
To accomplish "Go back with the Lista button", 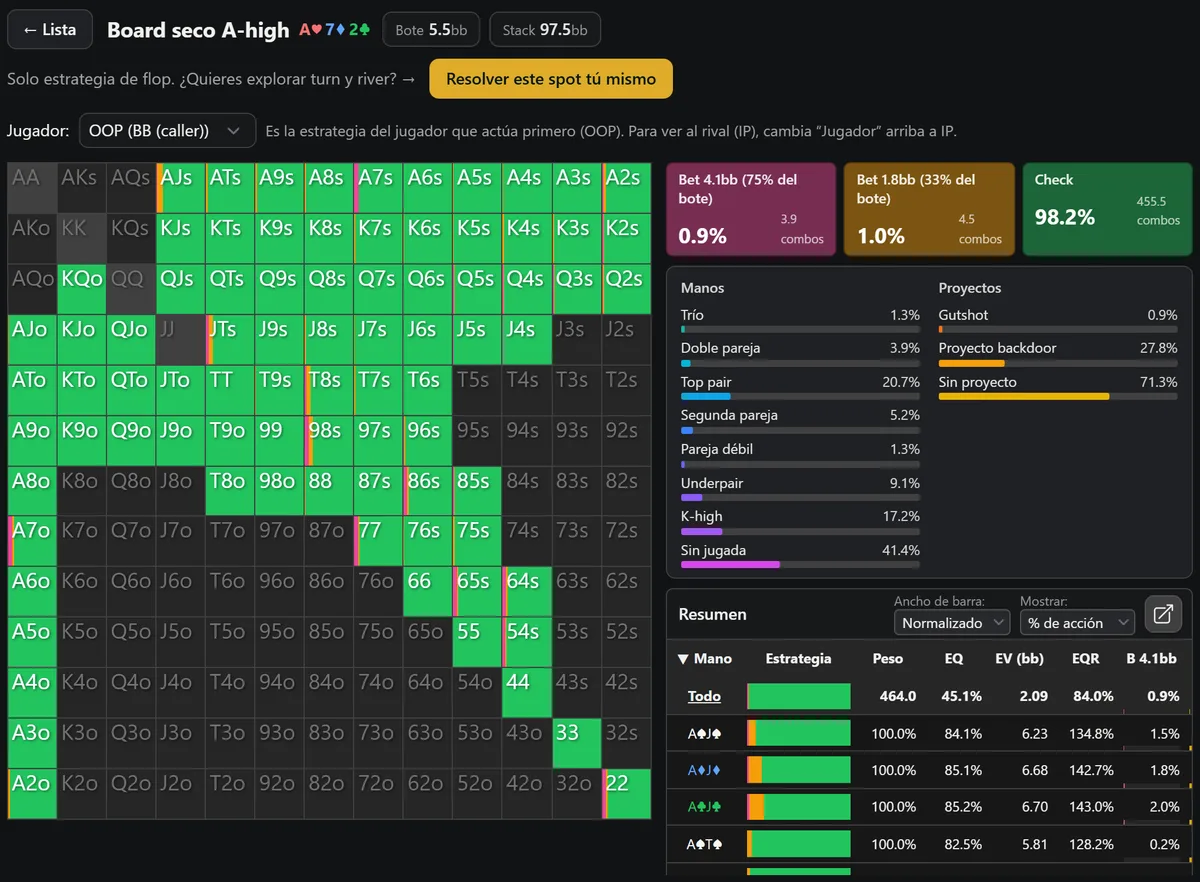I will 50,30.
